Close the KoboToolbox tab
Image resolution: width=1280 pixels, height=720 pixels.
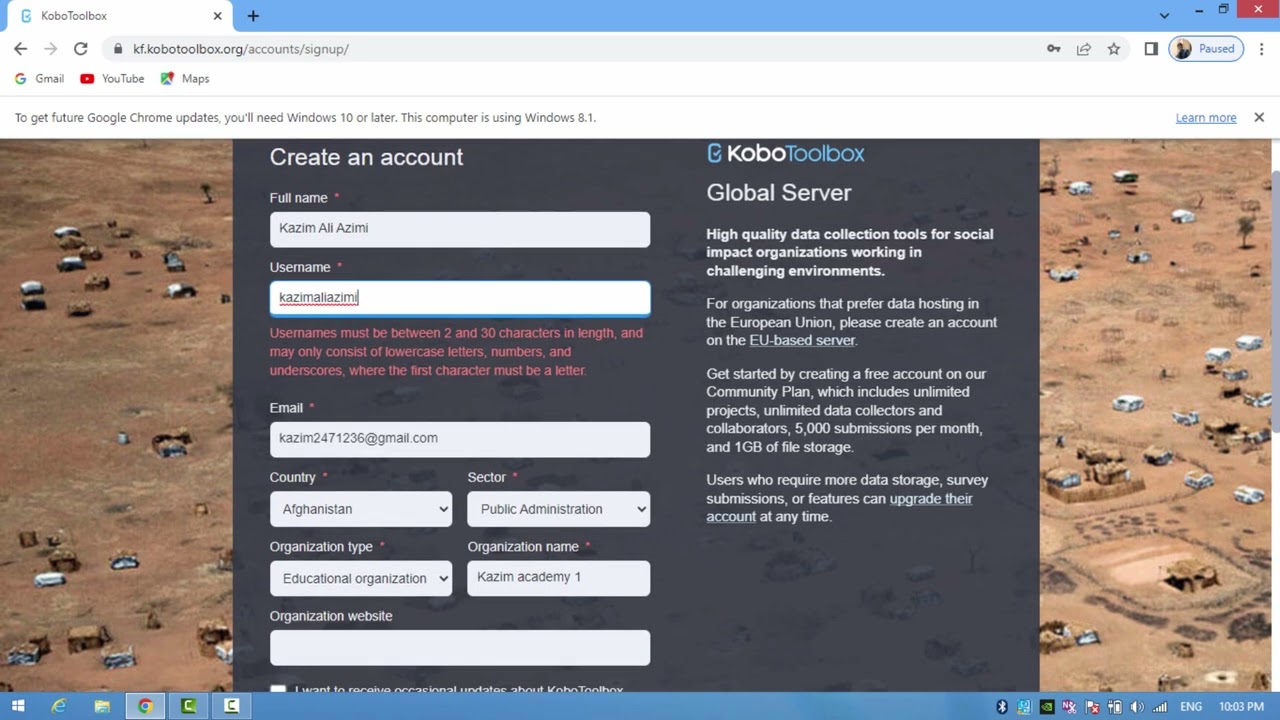coord(217,16)
